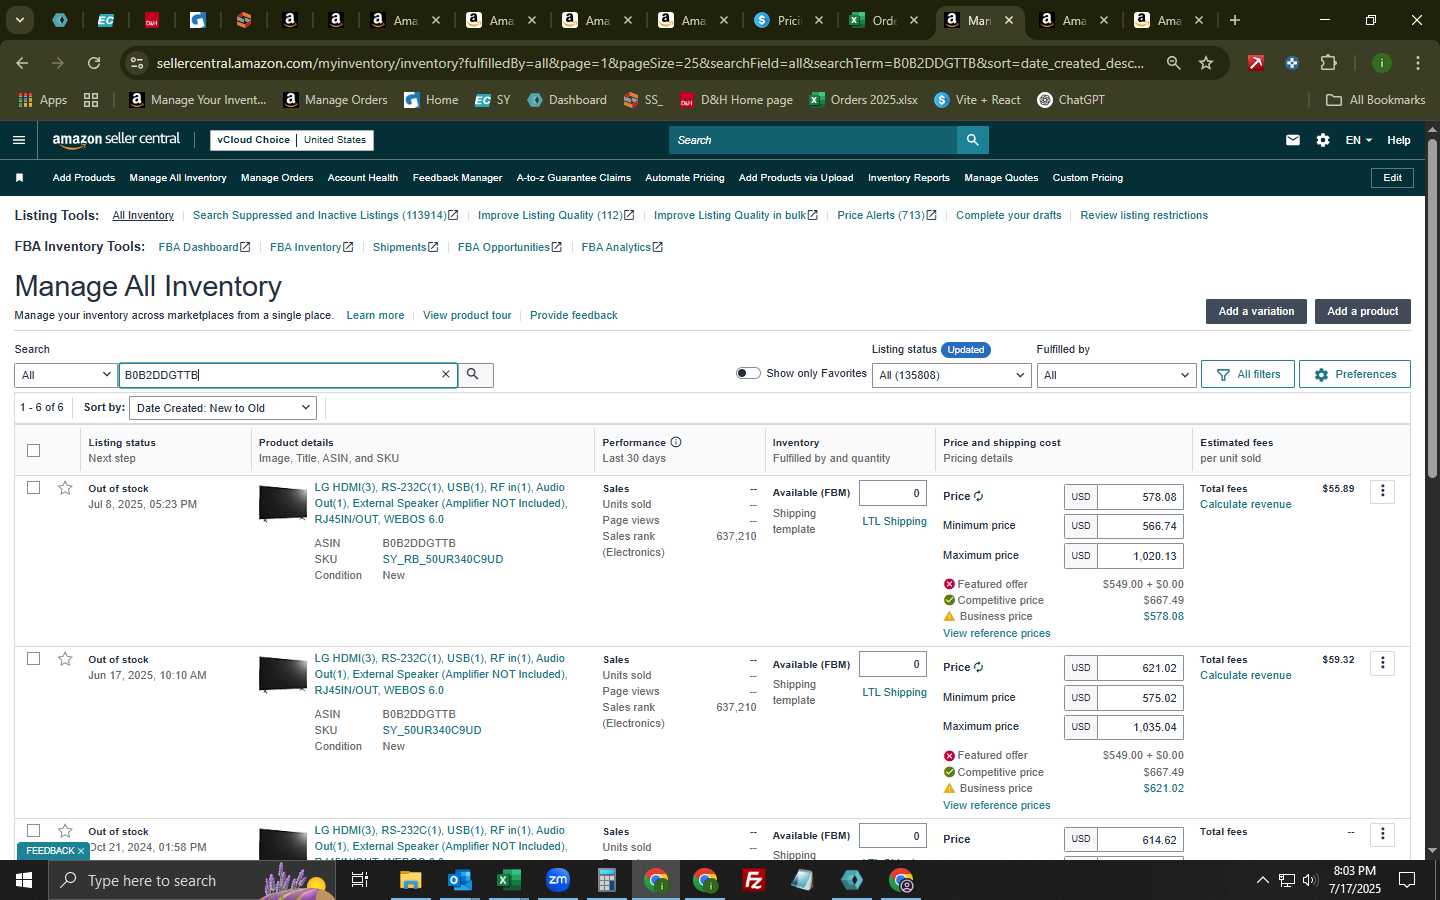The image size is (1440, 900).
Task: Favorite the Oct 21, 2024 listing star
Action: (x=65, y=831)
